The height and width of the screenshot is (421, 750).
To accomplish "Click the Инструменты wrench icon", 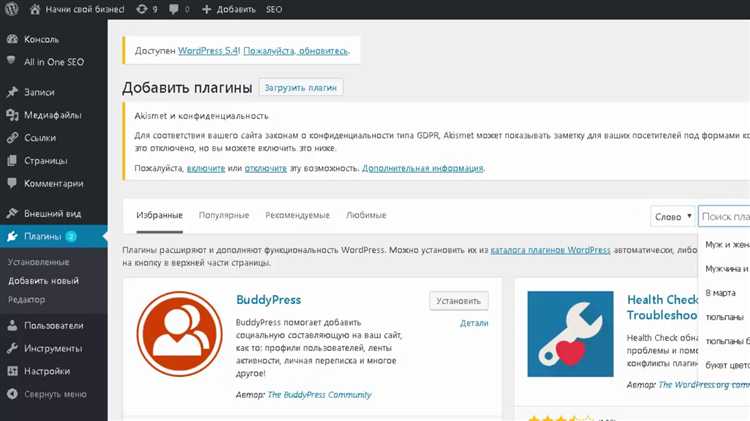I will 12,348.
